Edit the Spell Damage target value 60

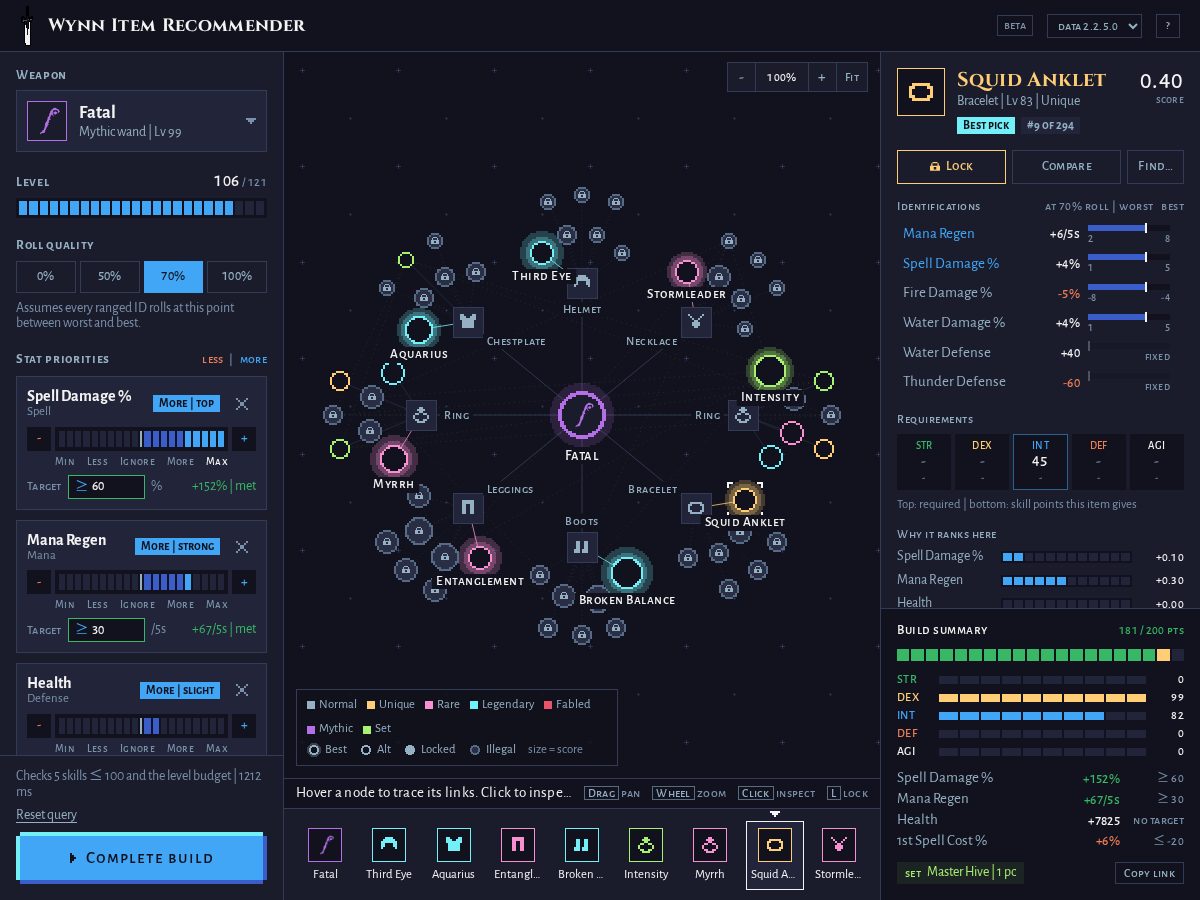[x=106, y=486]
